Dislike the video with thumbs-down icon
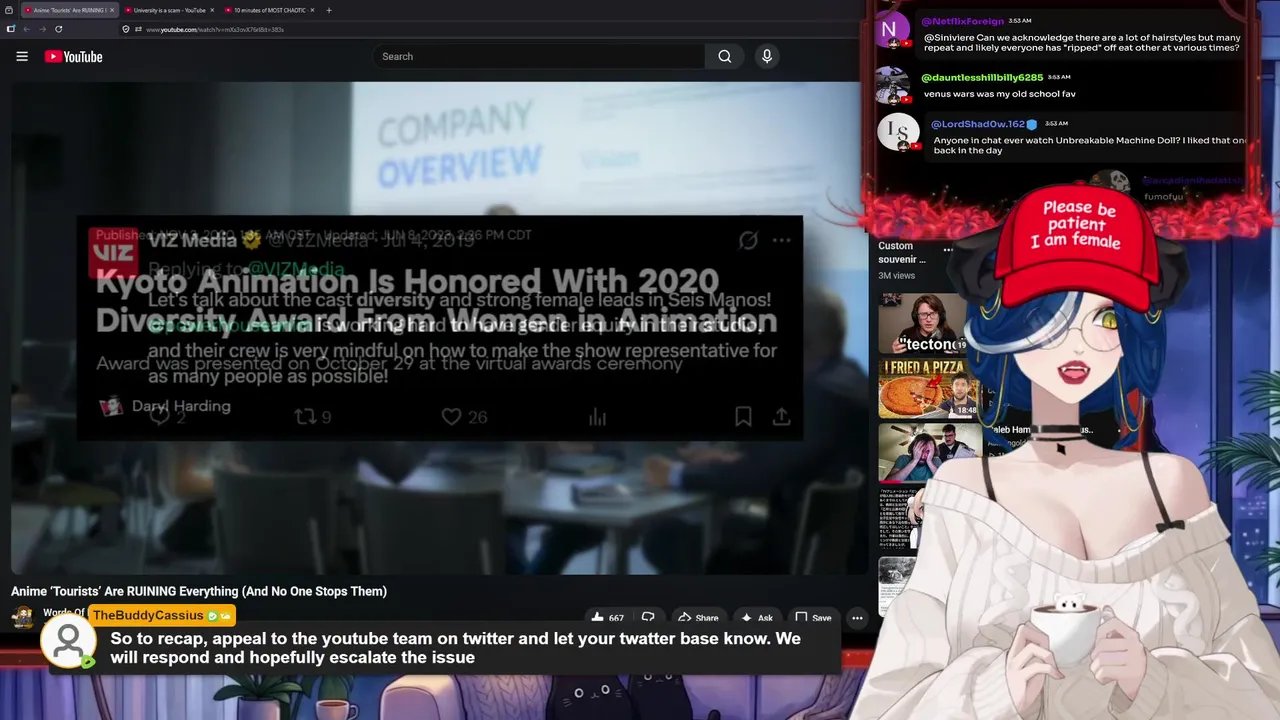The image size is (1280, 720). coord(648,618)
